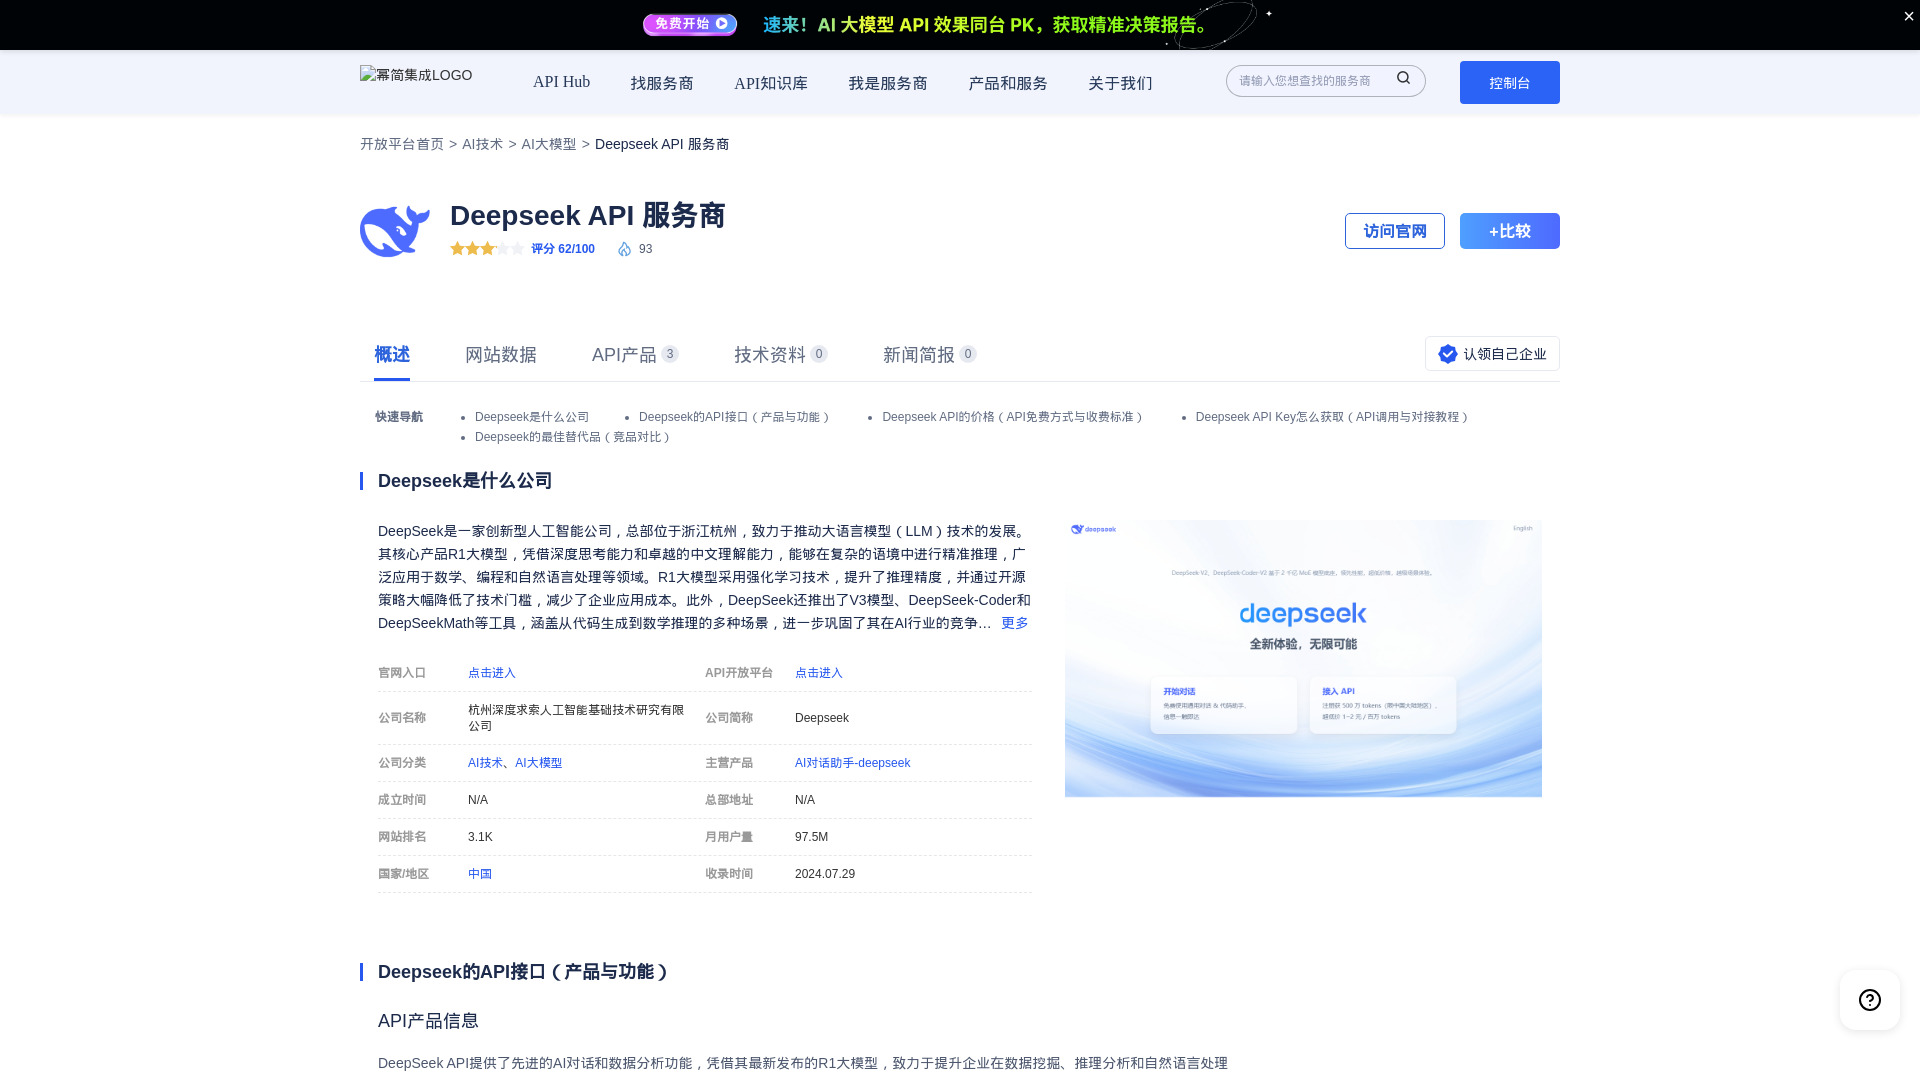
Task: Go to AI技术 breadcrumb link
Action: click(482, 144)
